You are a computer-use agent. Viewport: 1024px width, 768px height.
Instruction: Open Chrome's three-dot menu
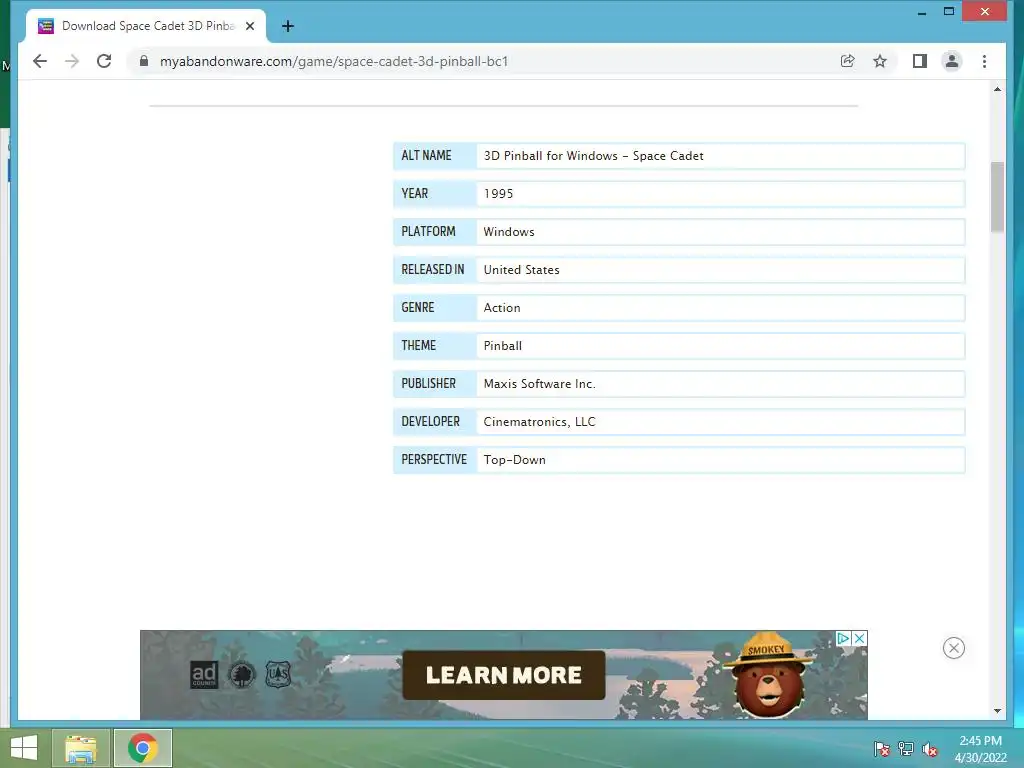pos(984,61)
